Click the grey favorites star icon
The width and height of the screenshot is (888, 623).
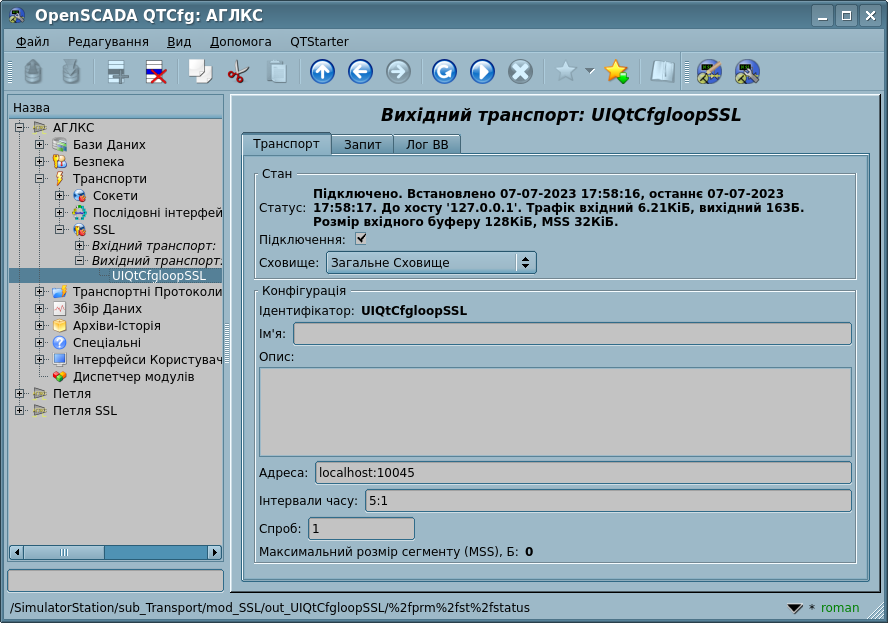(565, 71)
